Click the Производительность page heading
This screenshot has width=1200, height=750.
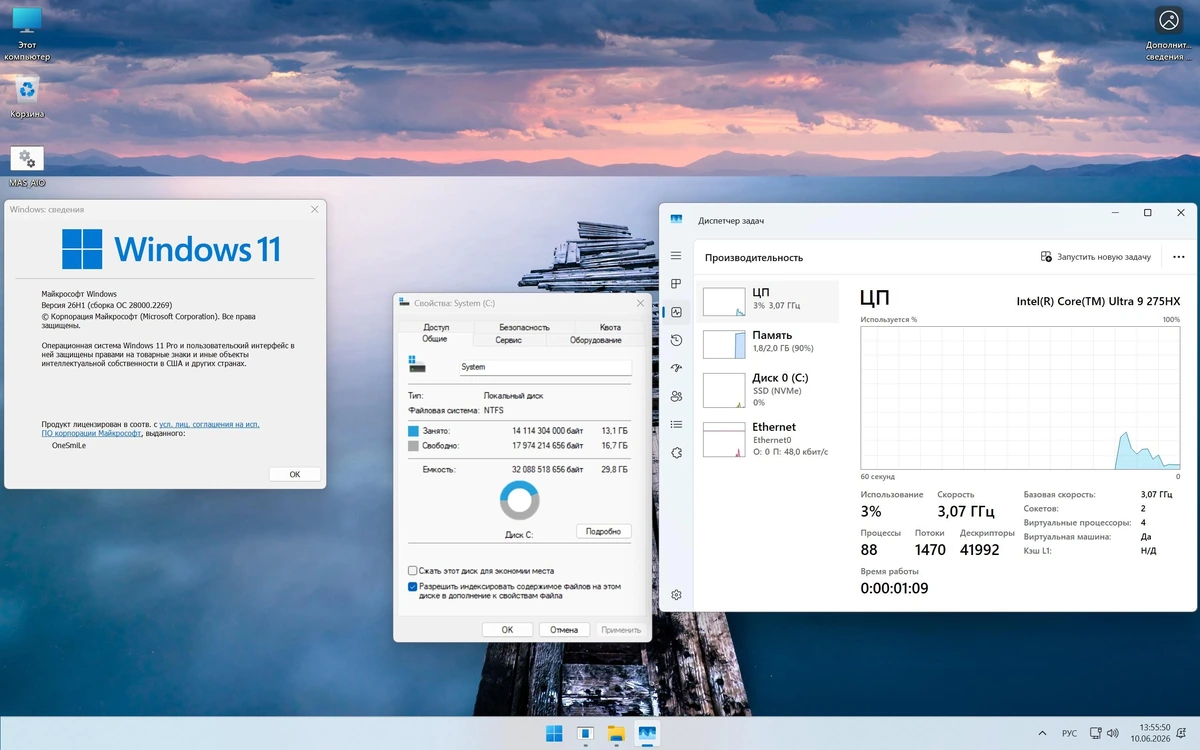[754, 257]
